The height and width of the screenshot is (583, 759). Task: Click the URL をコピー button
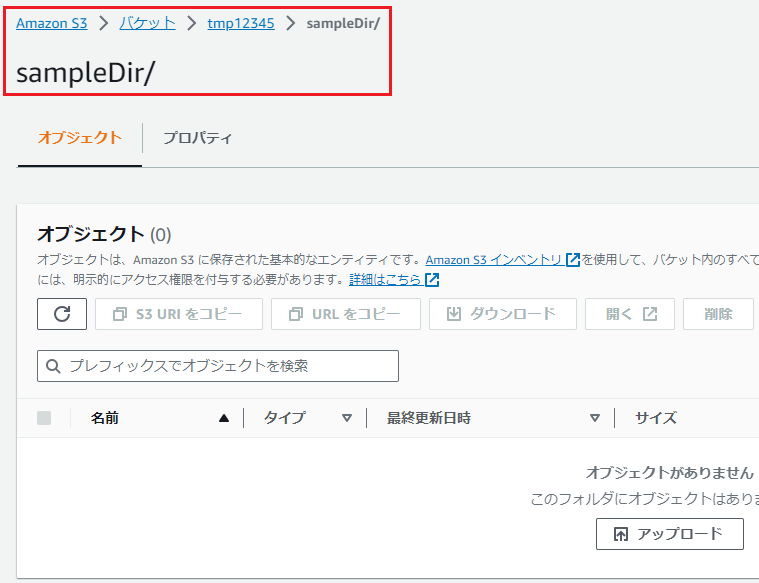pos(346,314)
